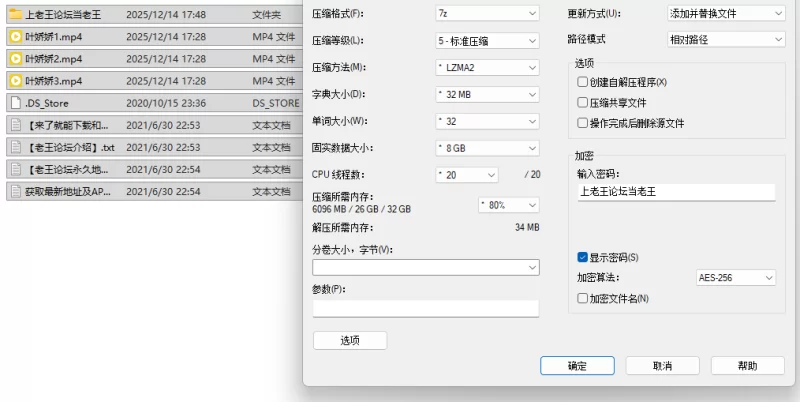This screenshot has width=800, height=402.
Task: Click the 【来了就能下载和... text document icon
Action: tap(16, 125)
